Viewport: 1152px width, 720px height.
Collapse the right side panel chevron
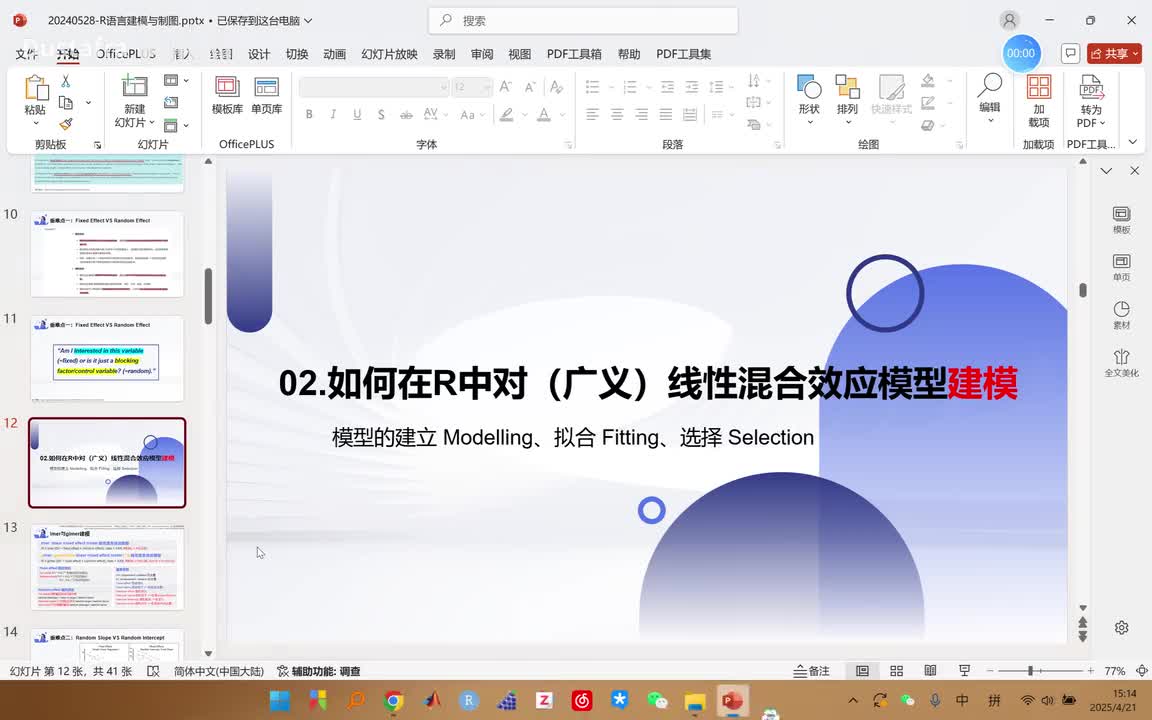1106,170
